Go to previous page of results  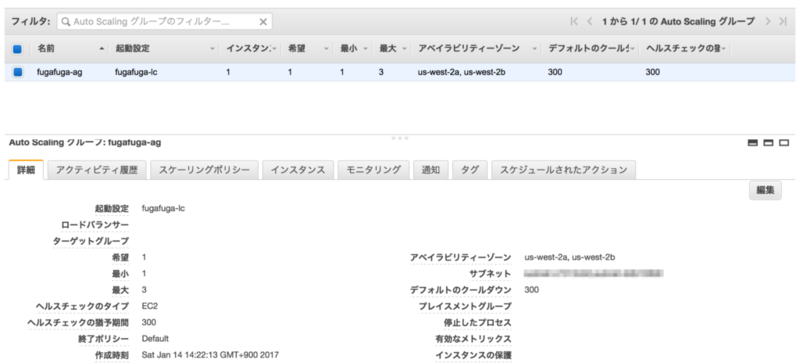[590, 21]
